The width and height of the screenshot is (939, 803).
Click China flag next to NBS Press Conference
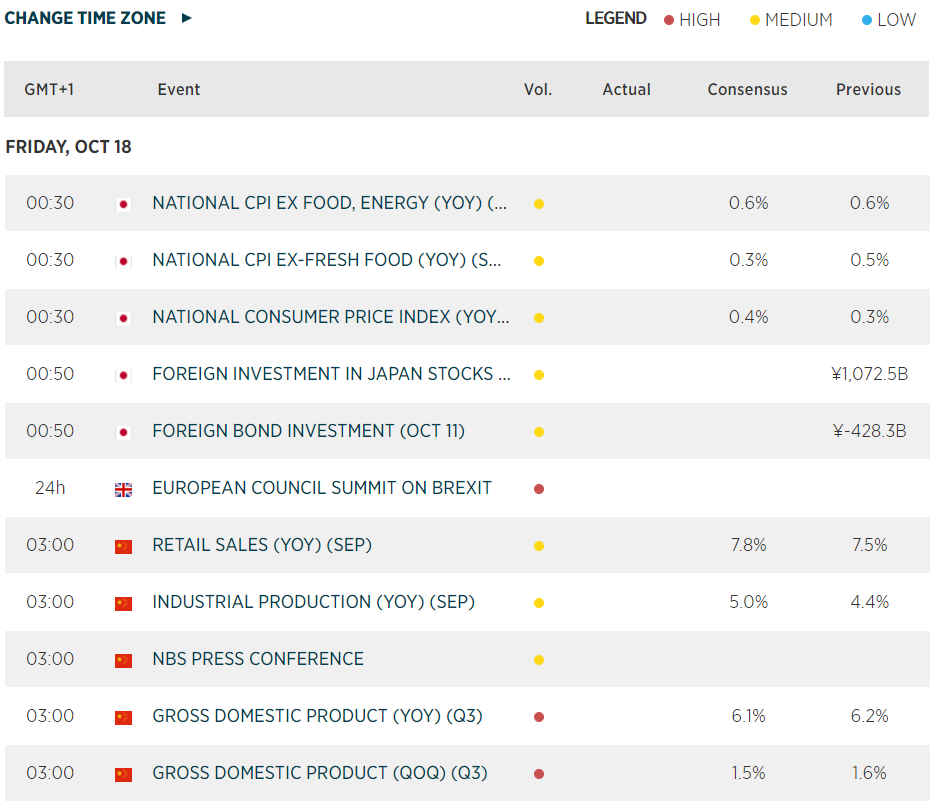pyautogui.click(x=123, y=660)
